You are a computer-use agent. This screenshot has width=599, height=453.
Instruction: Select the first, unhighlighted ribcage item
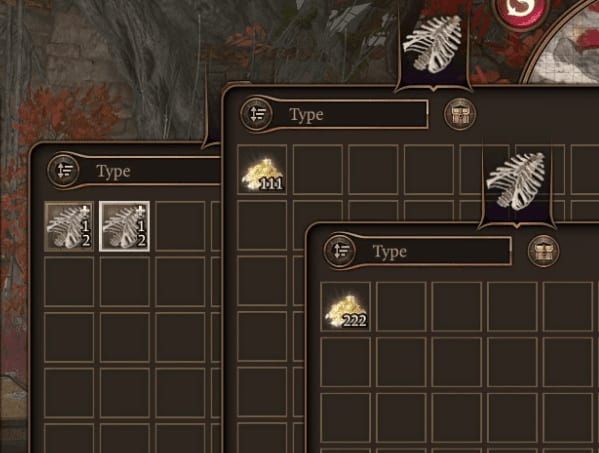(69, 226)
